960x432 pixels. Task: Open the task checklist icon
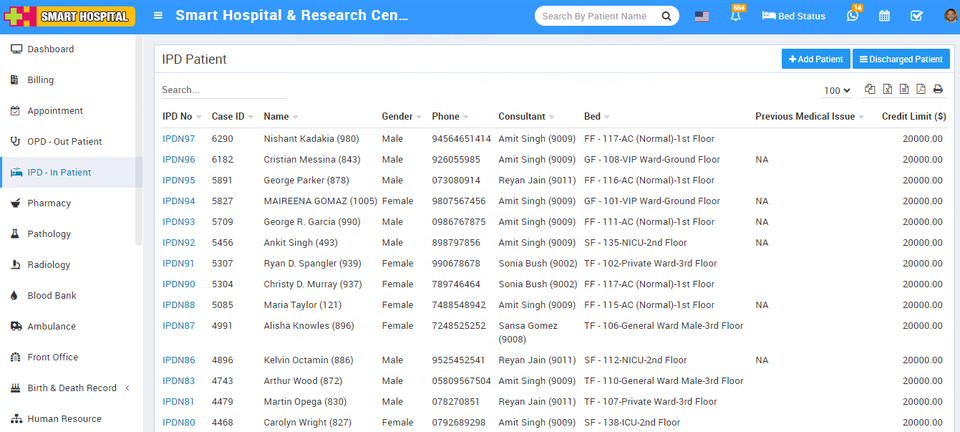(x=916, y=16)
